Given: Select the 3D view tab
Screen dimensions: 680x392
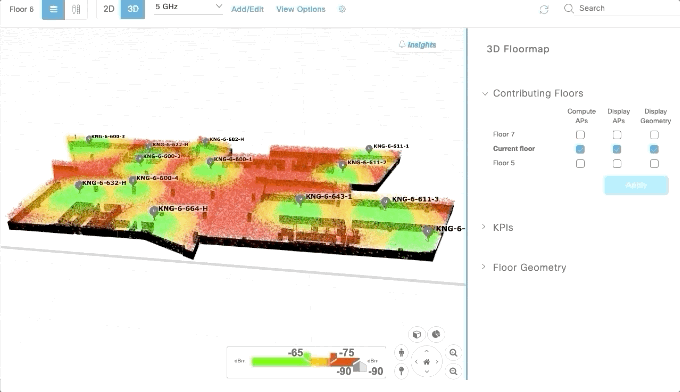Looking at the screenshot, I should [133, 9].
